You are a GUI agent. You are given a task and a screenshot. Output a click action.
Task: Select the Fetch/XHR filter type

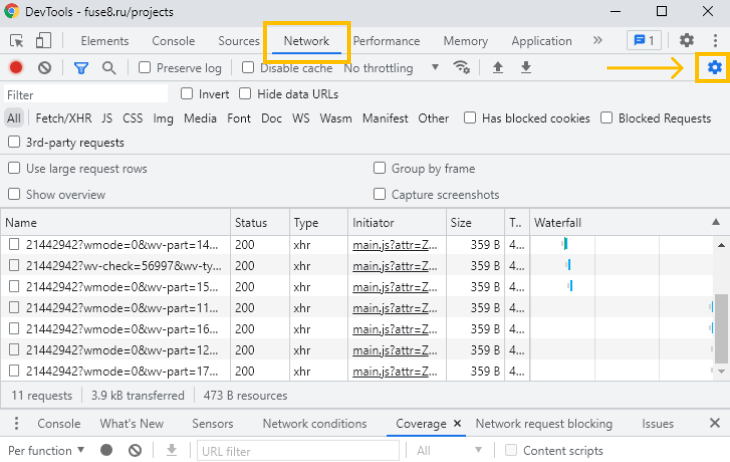(x=64, y=118)
